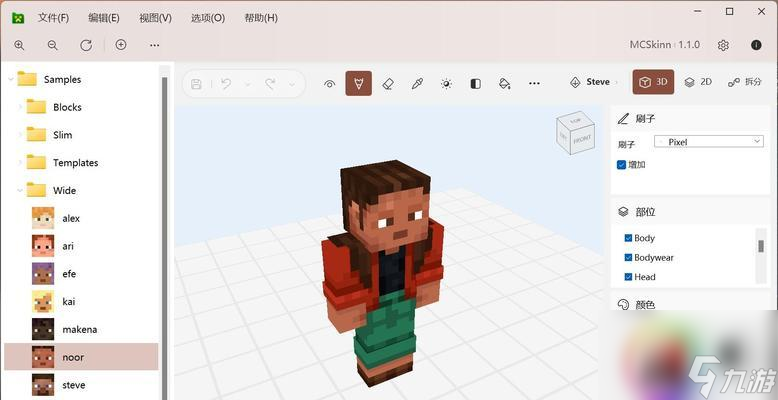
Task: Open the 帮助(H) menu
Action: 261,18
